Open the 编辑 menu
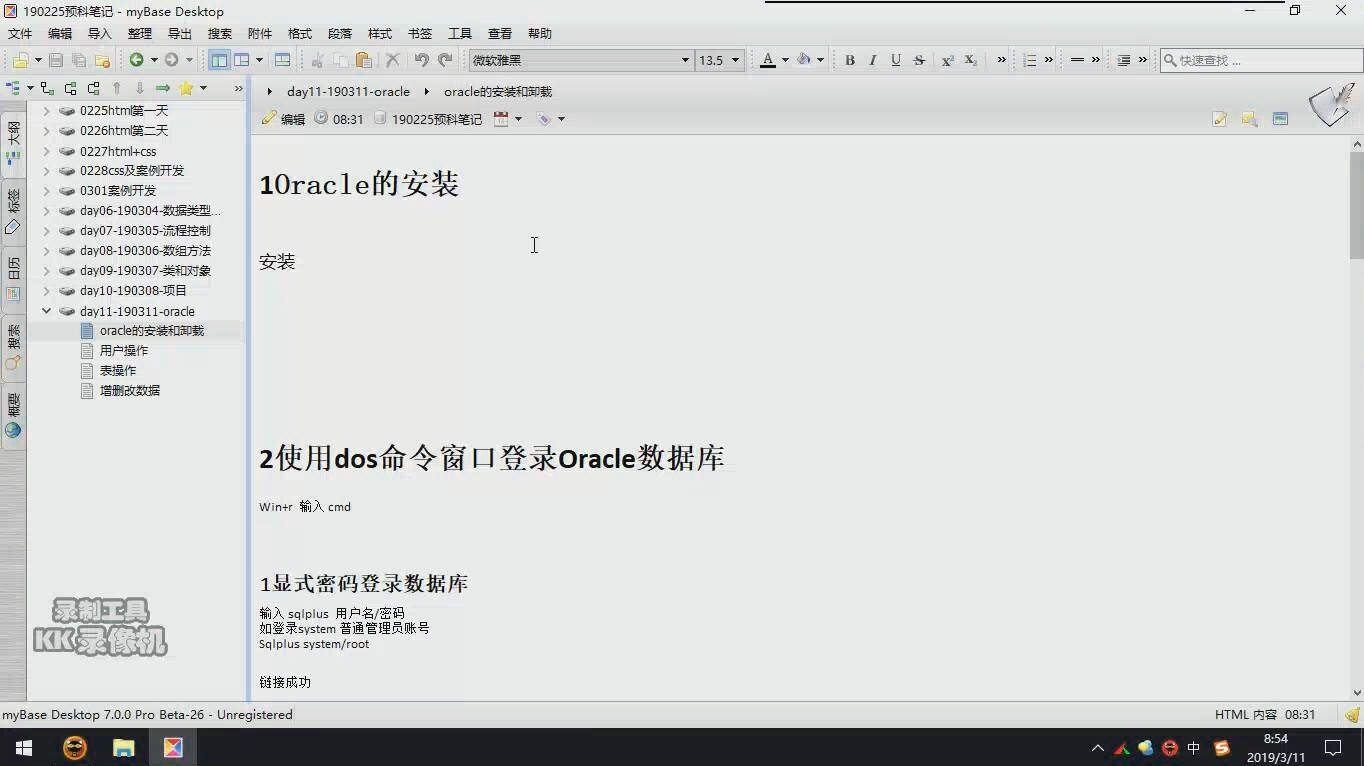 (60, 33)
